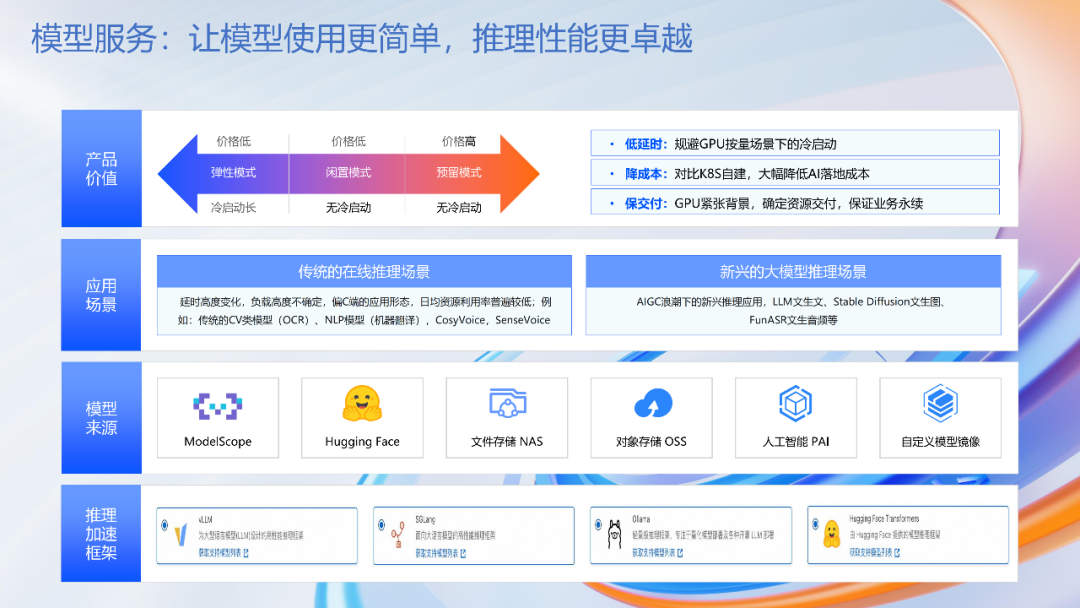Click the 传统的在线推理场景 header
Viewport: 1080px width, 608px height.
click(364, 272)
